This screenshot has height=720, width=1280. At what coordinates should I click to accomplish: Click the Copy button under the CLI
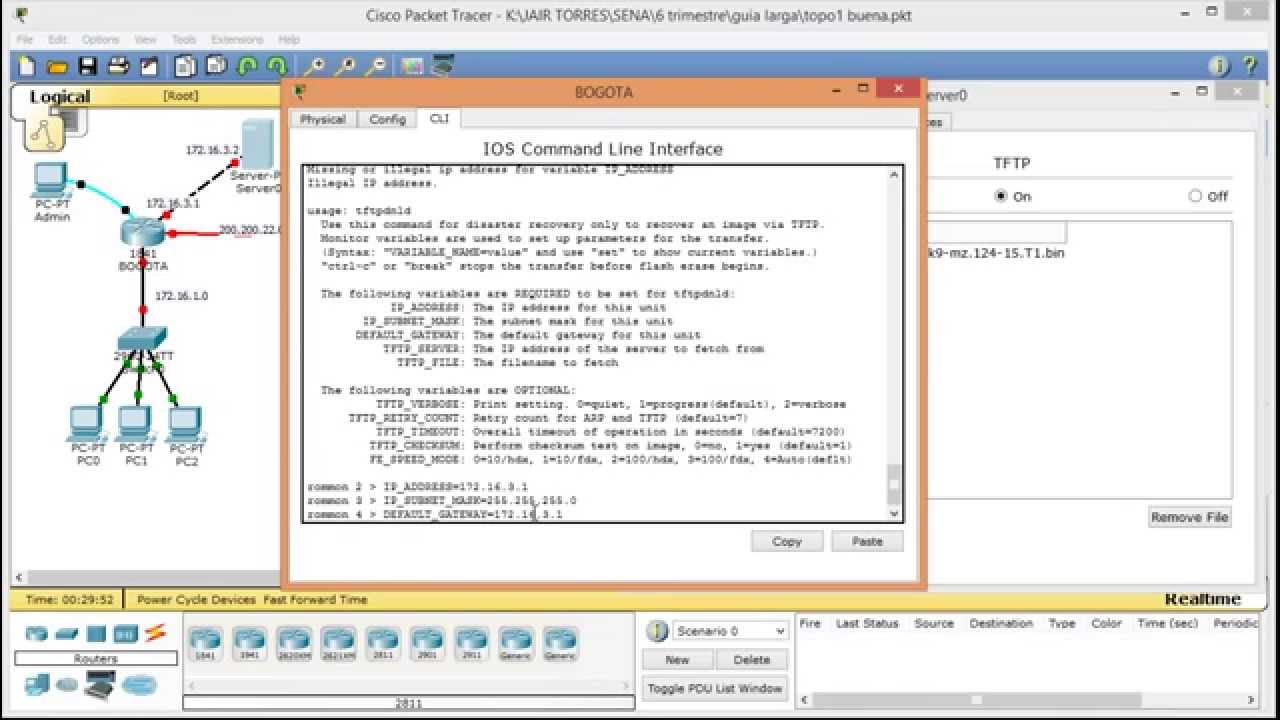787,541
